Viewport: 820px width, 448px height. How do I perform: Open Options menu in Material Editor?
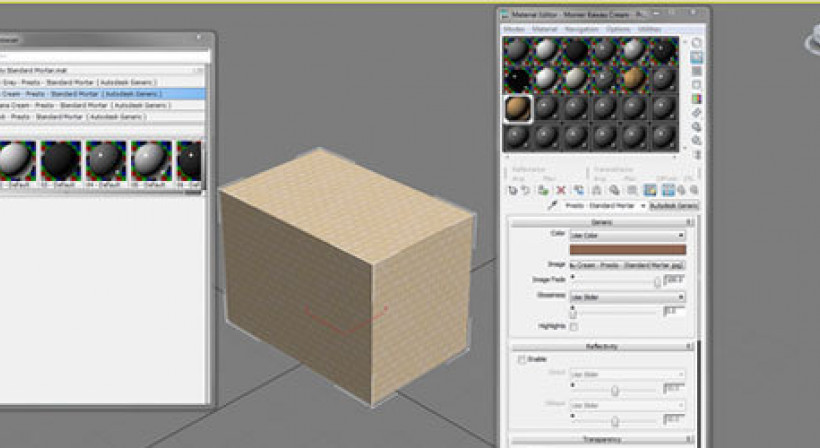pyautogui.click(x=618, y=29)
